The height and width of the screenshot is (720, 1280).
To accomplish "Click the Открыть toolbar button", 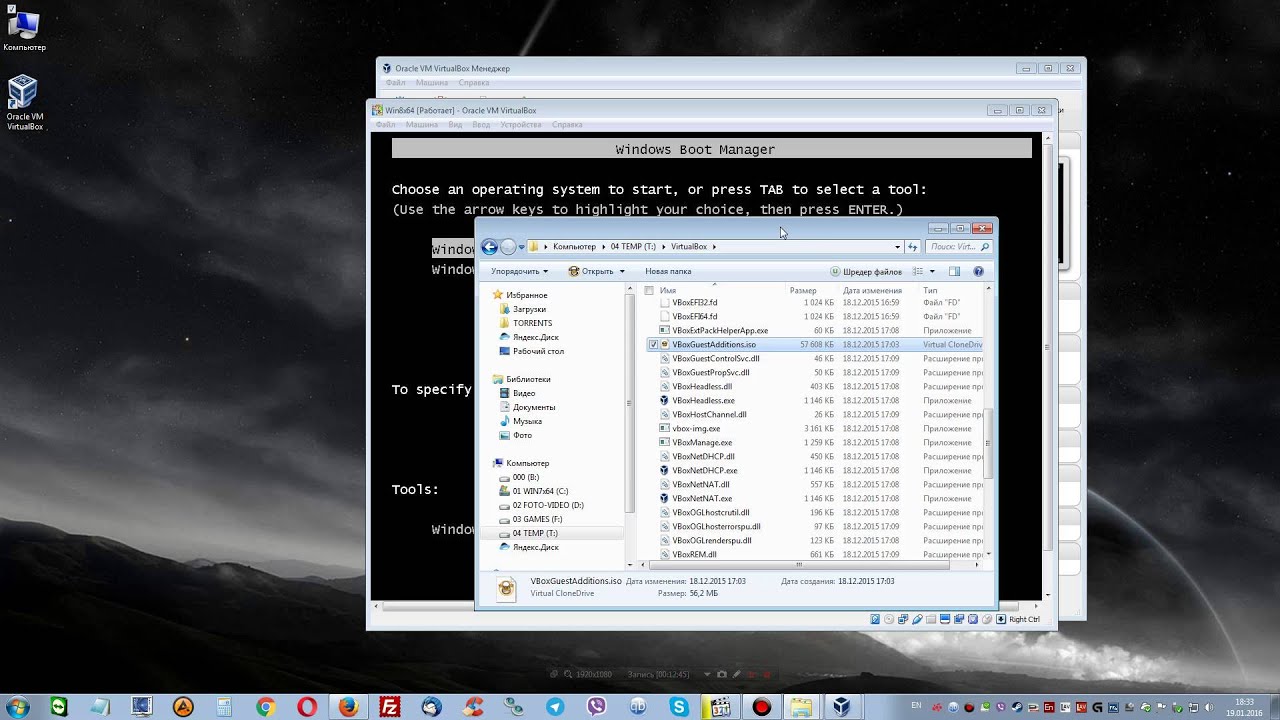I will 591,271.
